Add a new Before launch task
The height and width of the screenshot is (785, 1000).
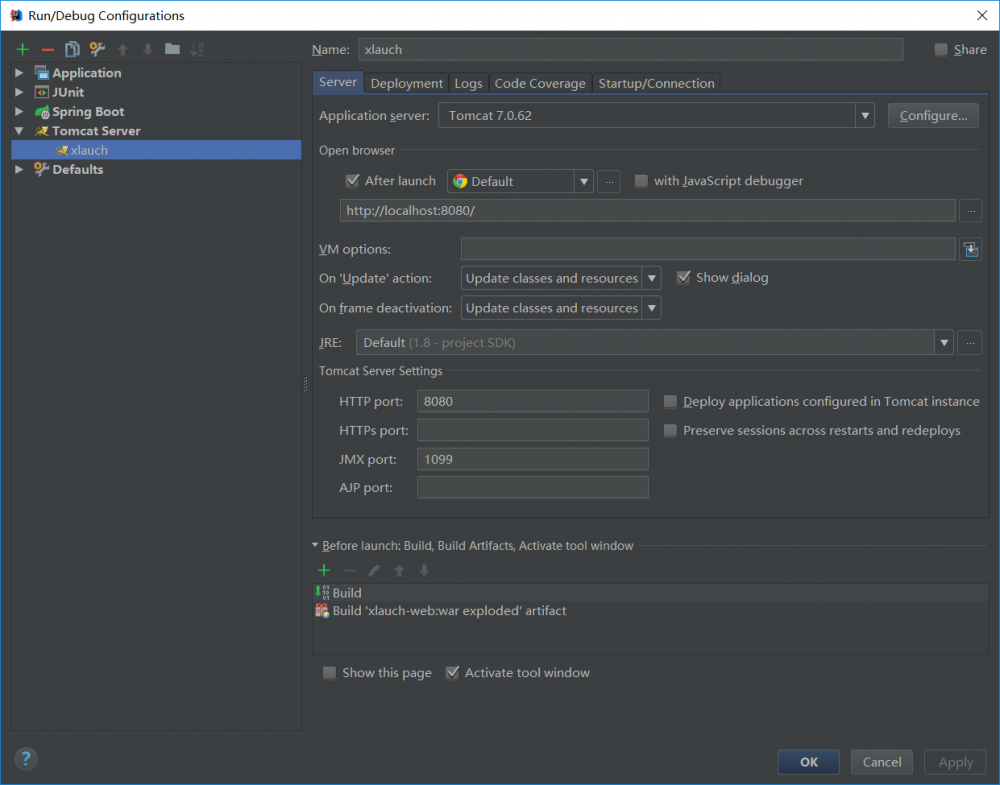click(x=324, y=570)
